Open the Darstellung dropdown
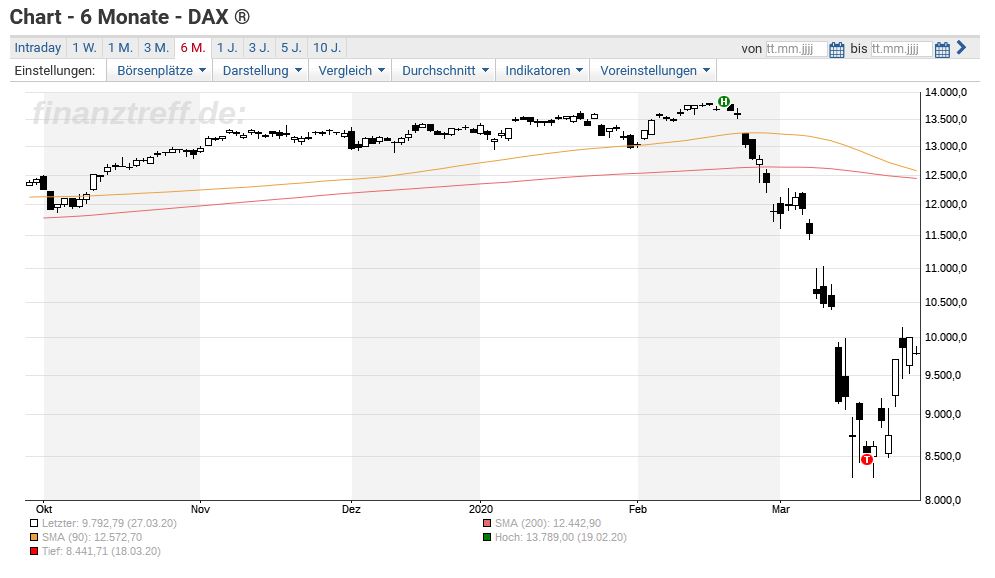The image size is (995, 578). (x=261, y=70)
